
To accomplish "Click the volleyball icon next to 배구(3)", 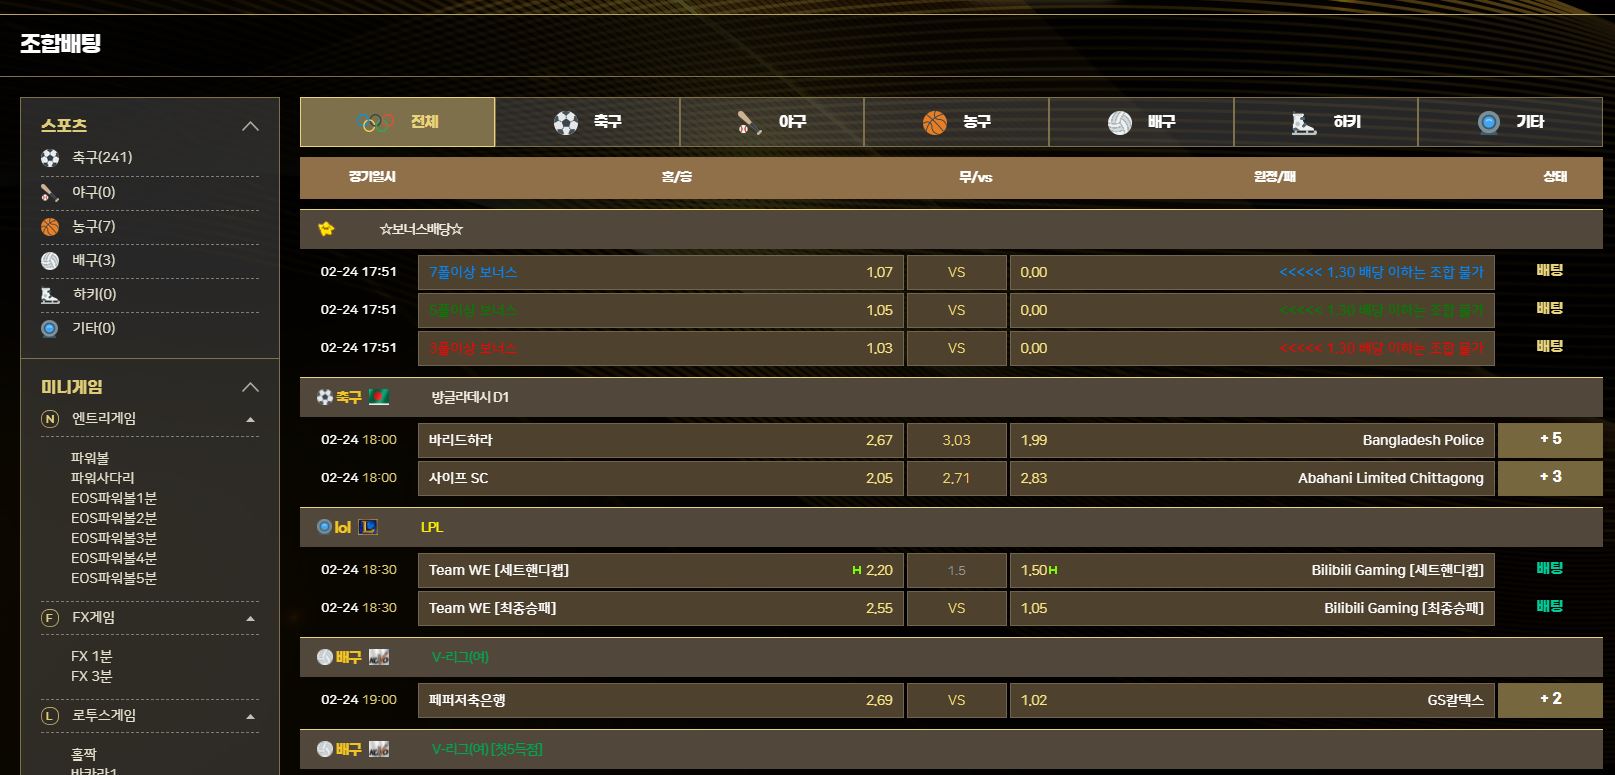I will click(50, 261).
